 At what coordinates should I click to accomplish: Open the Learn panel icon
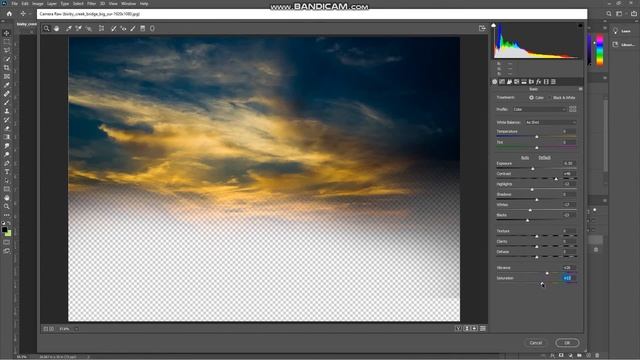coord(616,31)
